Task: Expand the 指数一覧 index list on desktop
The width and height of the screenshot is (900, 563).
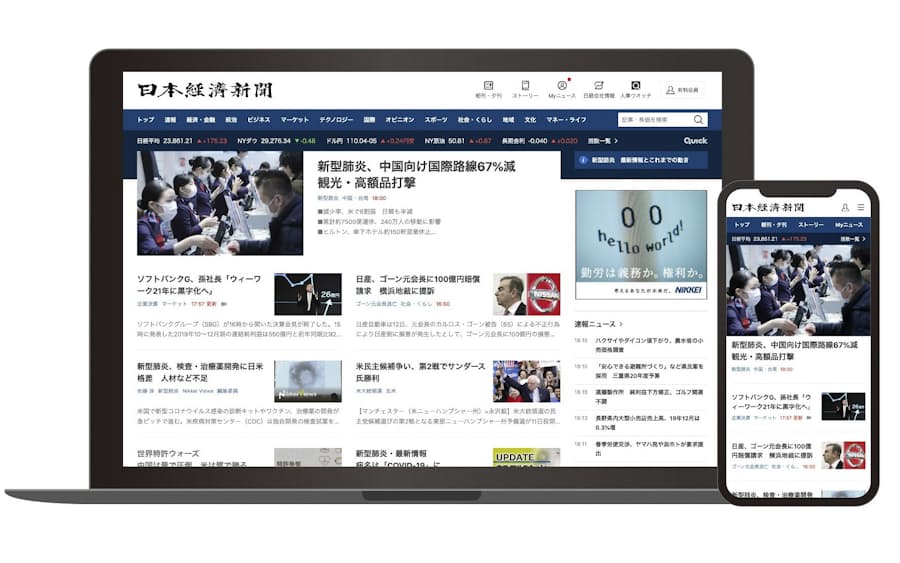Action: pos(602,141)
